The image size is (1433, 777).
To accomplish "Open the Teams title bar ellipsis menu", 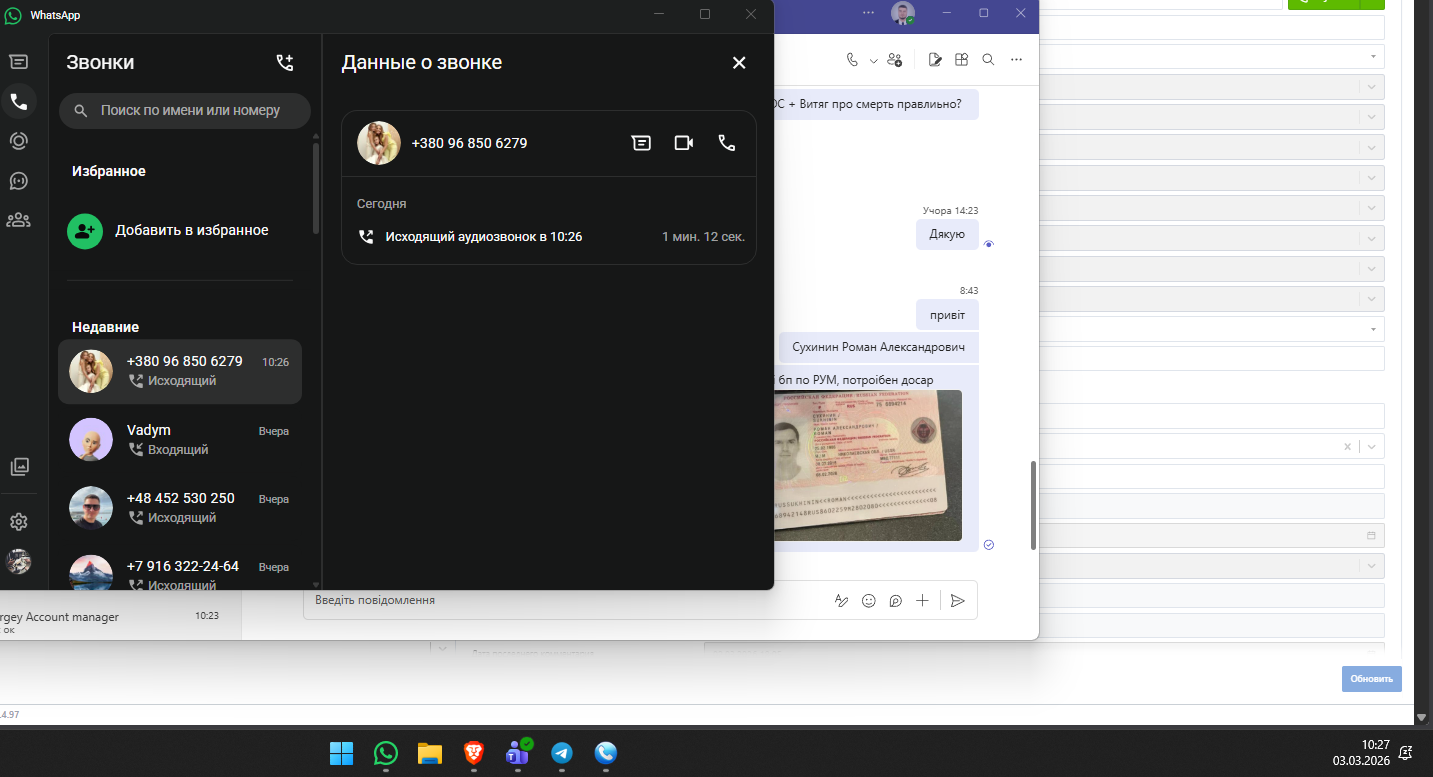I will coord(868,13).
